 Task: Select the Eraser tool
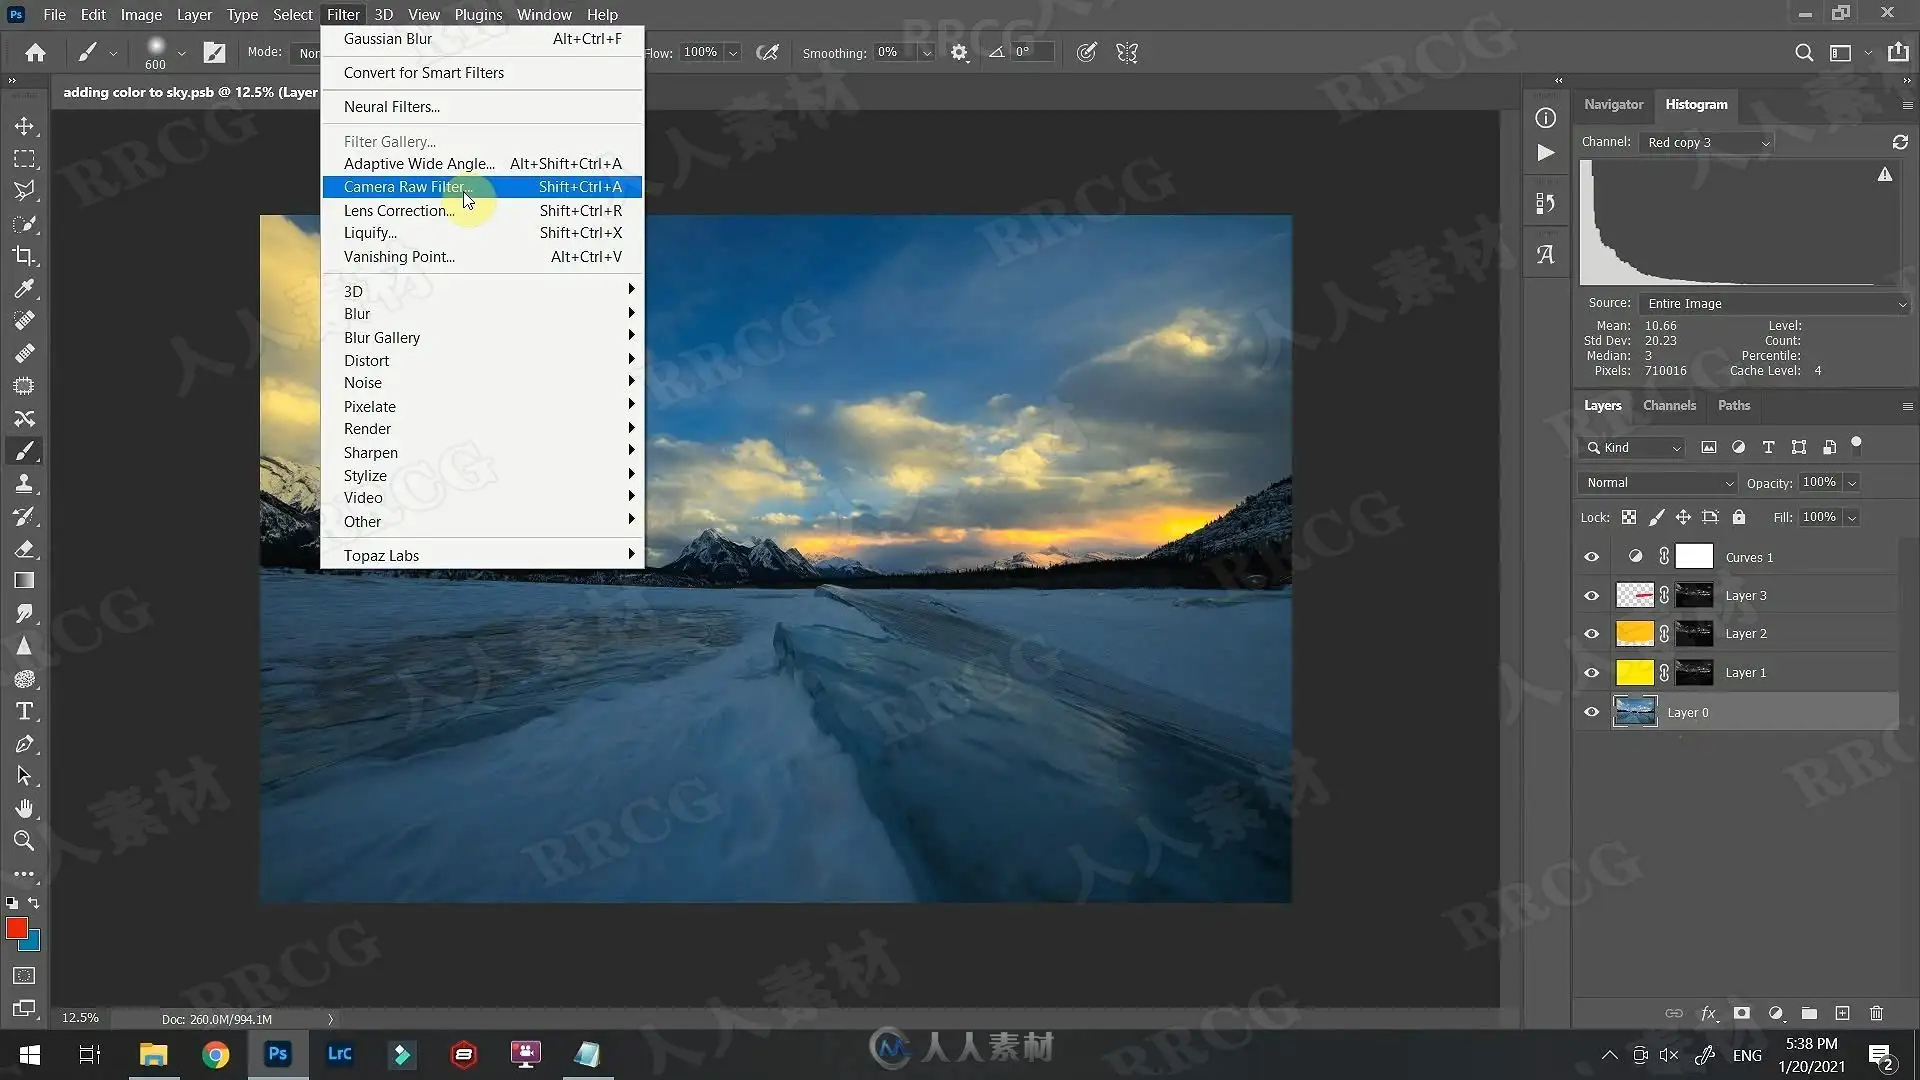tap(24, 549)
